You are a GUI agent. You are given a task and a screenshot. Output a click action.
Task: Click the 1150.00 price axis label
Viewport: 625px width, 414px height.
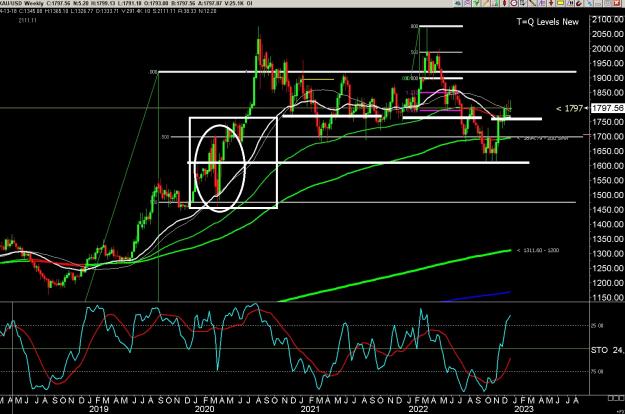[608, 298]
